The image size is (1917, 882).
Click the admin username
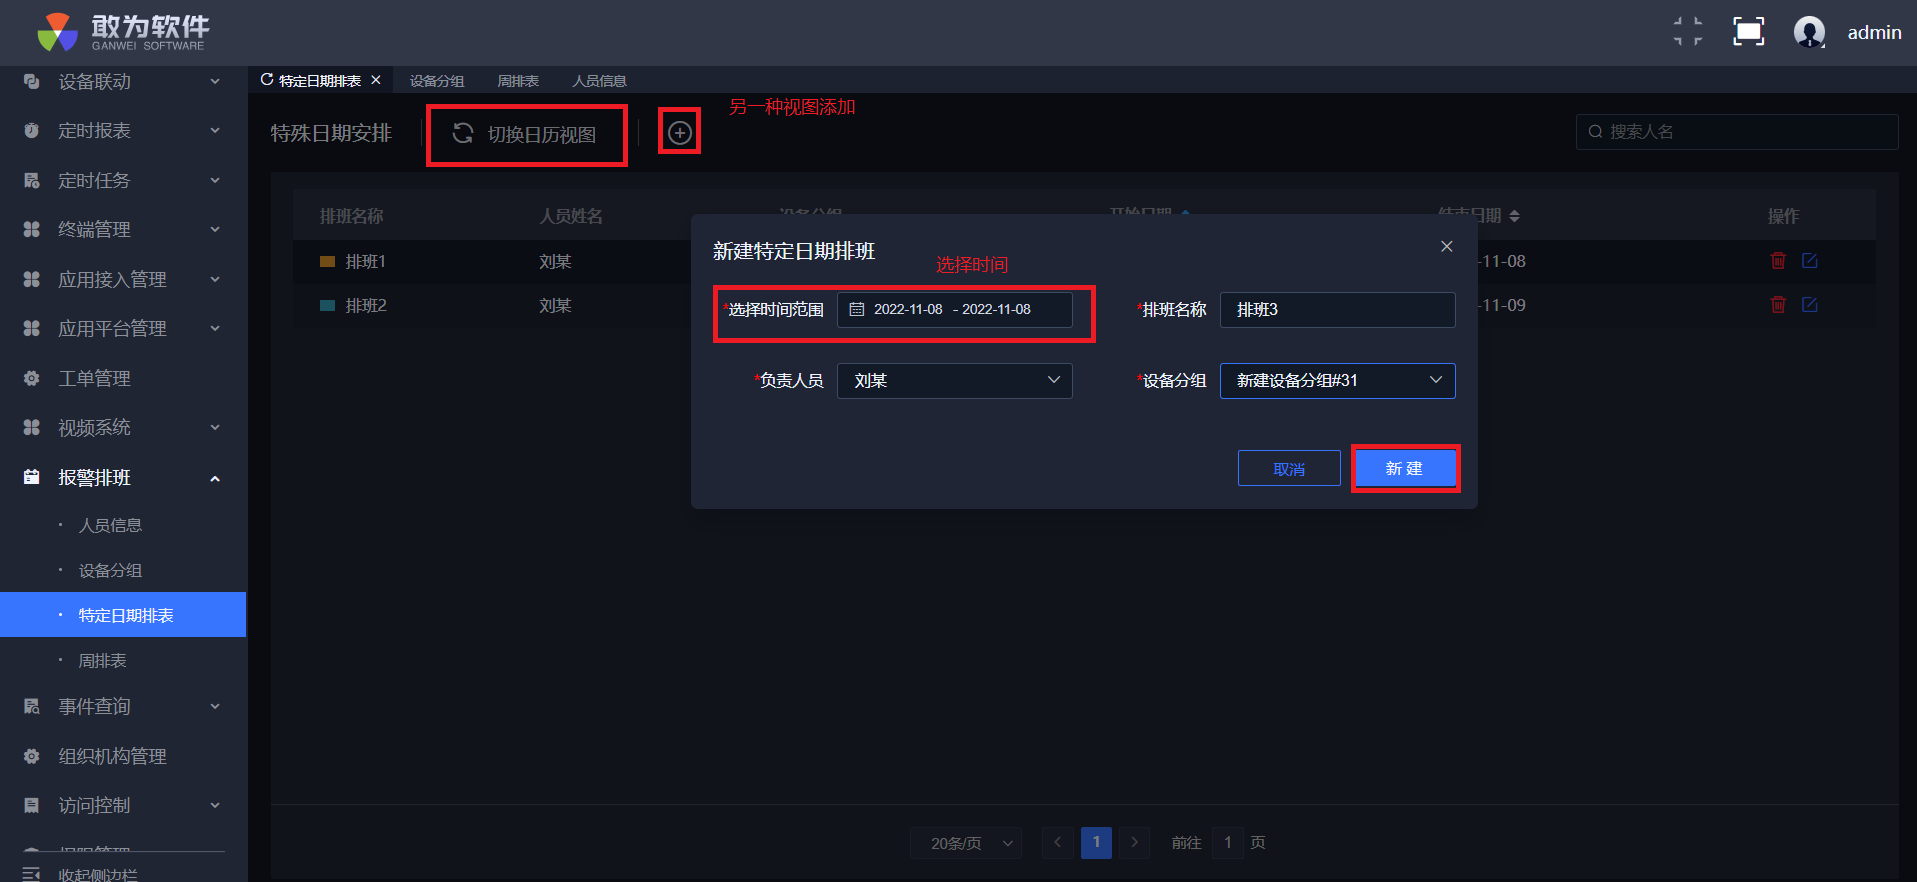pos(1874,33)
